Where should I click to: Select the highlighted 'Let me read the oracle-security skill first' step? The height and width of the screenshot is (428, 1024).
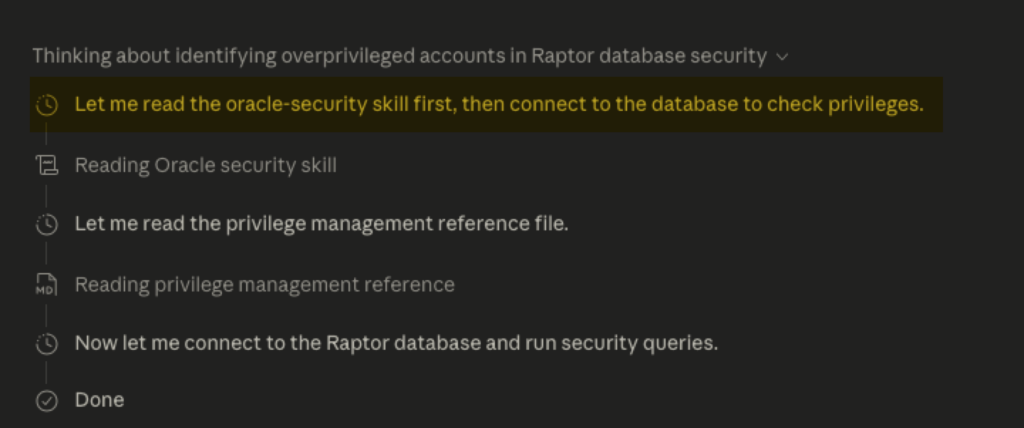(498, 105)
